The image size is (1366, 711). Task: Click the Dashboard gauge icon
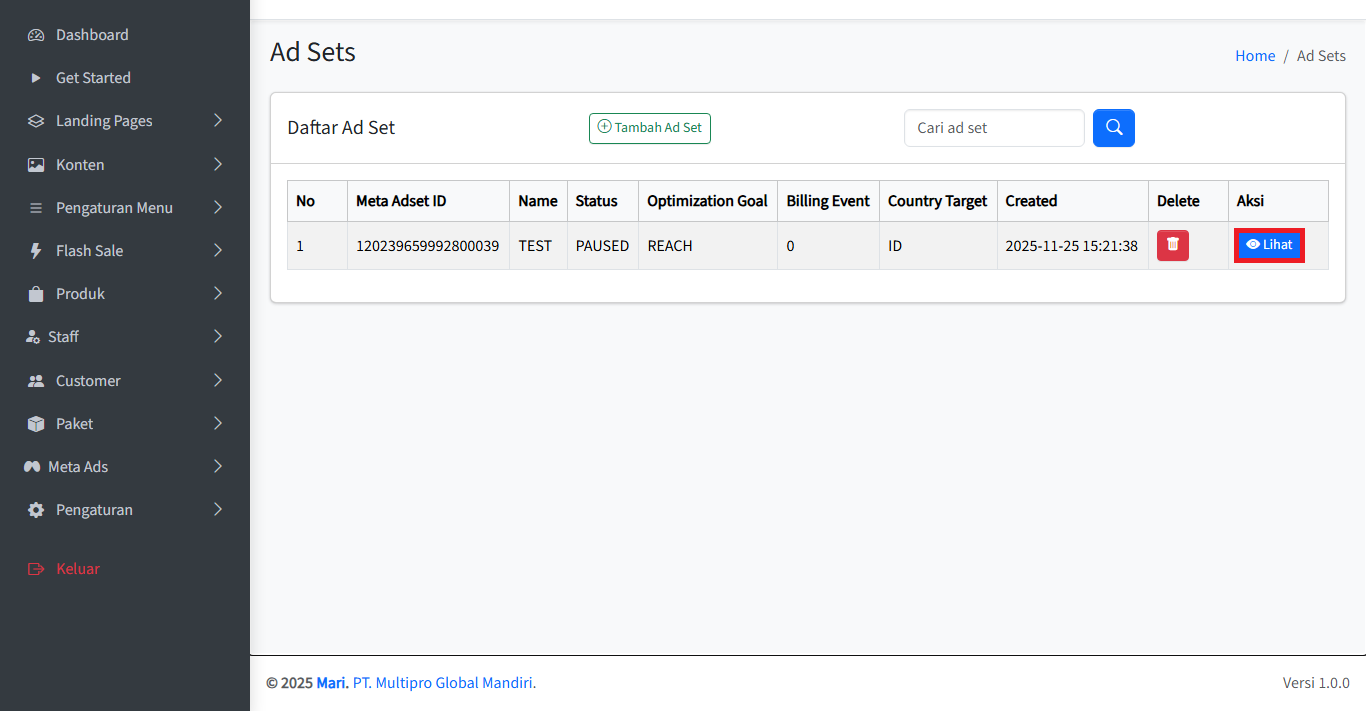click(36, 35)
